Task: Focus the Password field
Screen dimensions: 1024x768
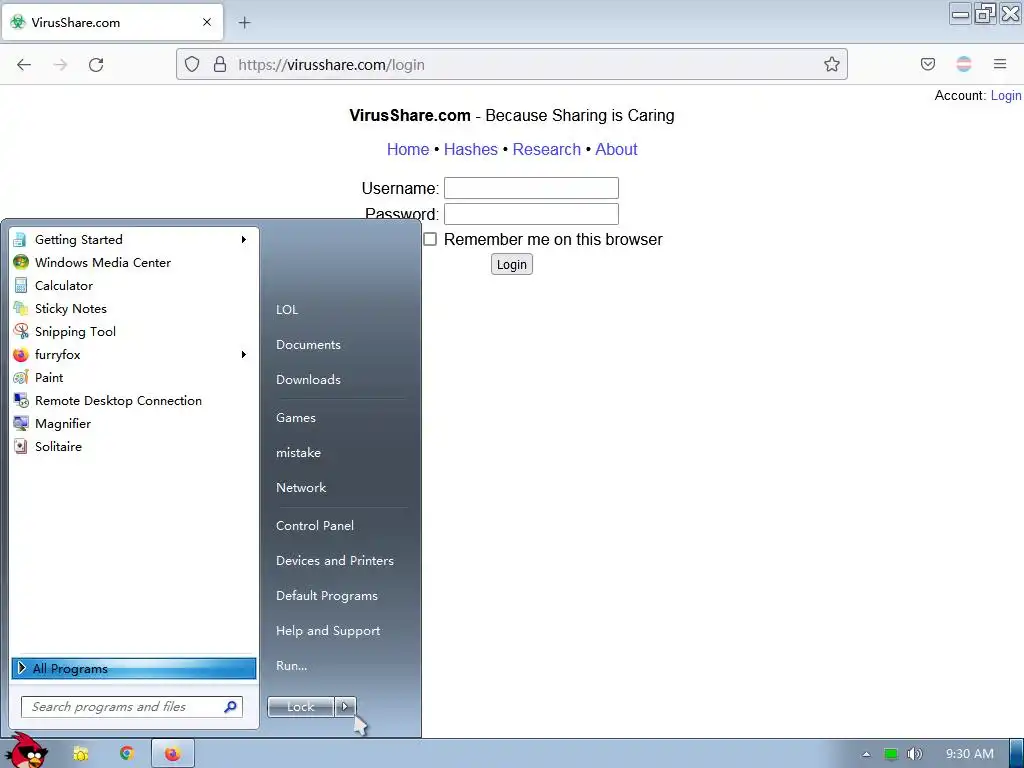Action: pos(531,214)
